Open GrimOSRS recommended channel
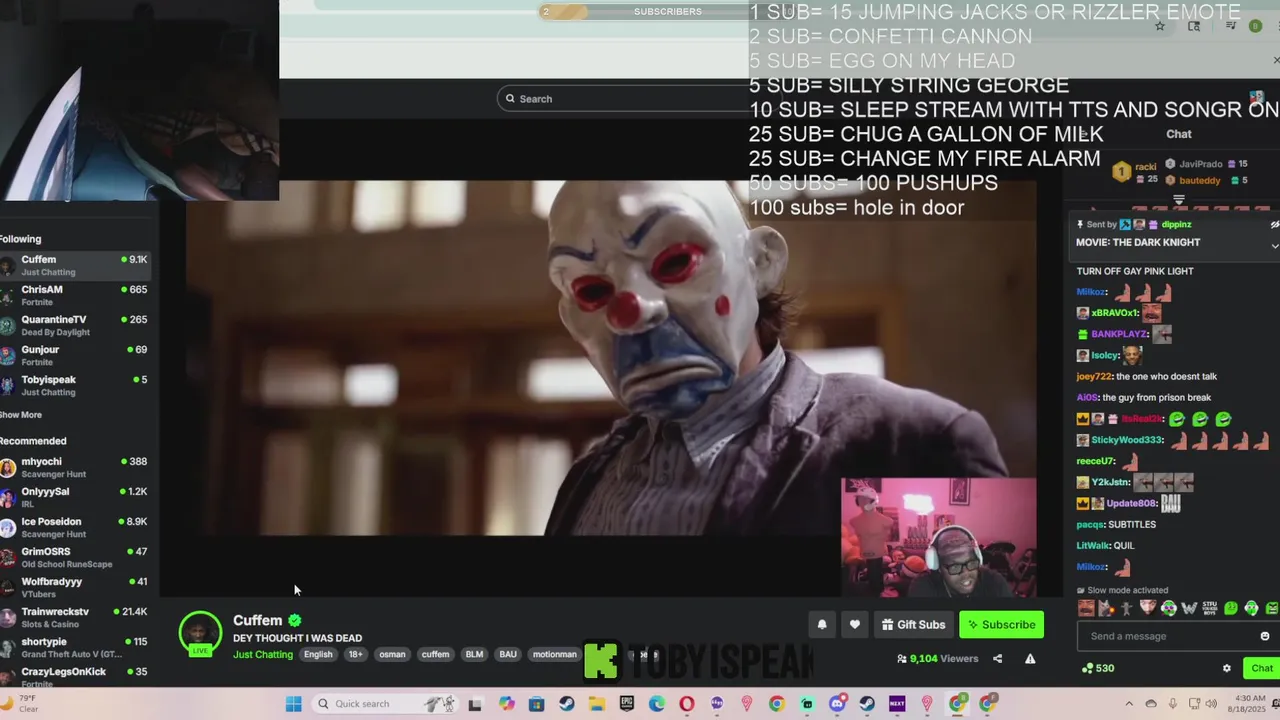The height and width of the screenshot is (720, 1280). 75,557
